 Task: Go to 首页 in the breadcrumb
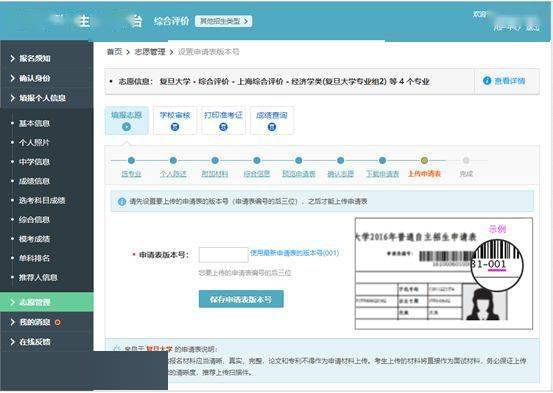click(114, 52)
